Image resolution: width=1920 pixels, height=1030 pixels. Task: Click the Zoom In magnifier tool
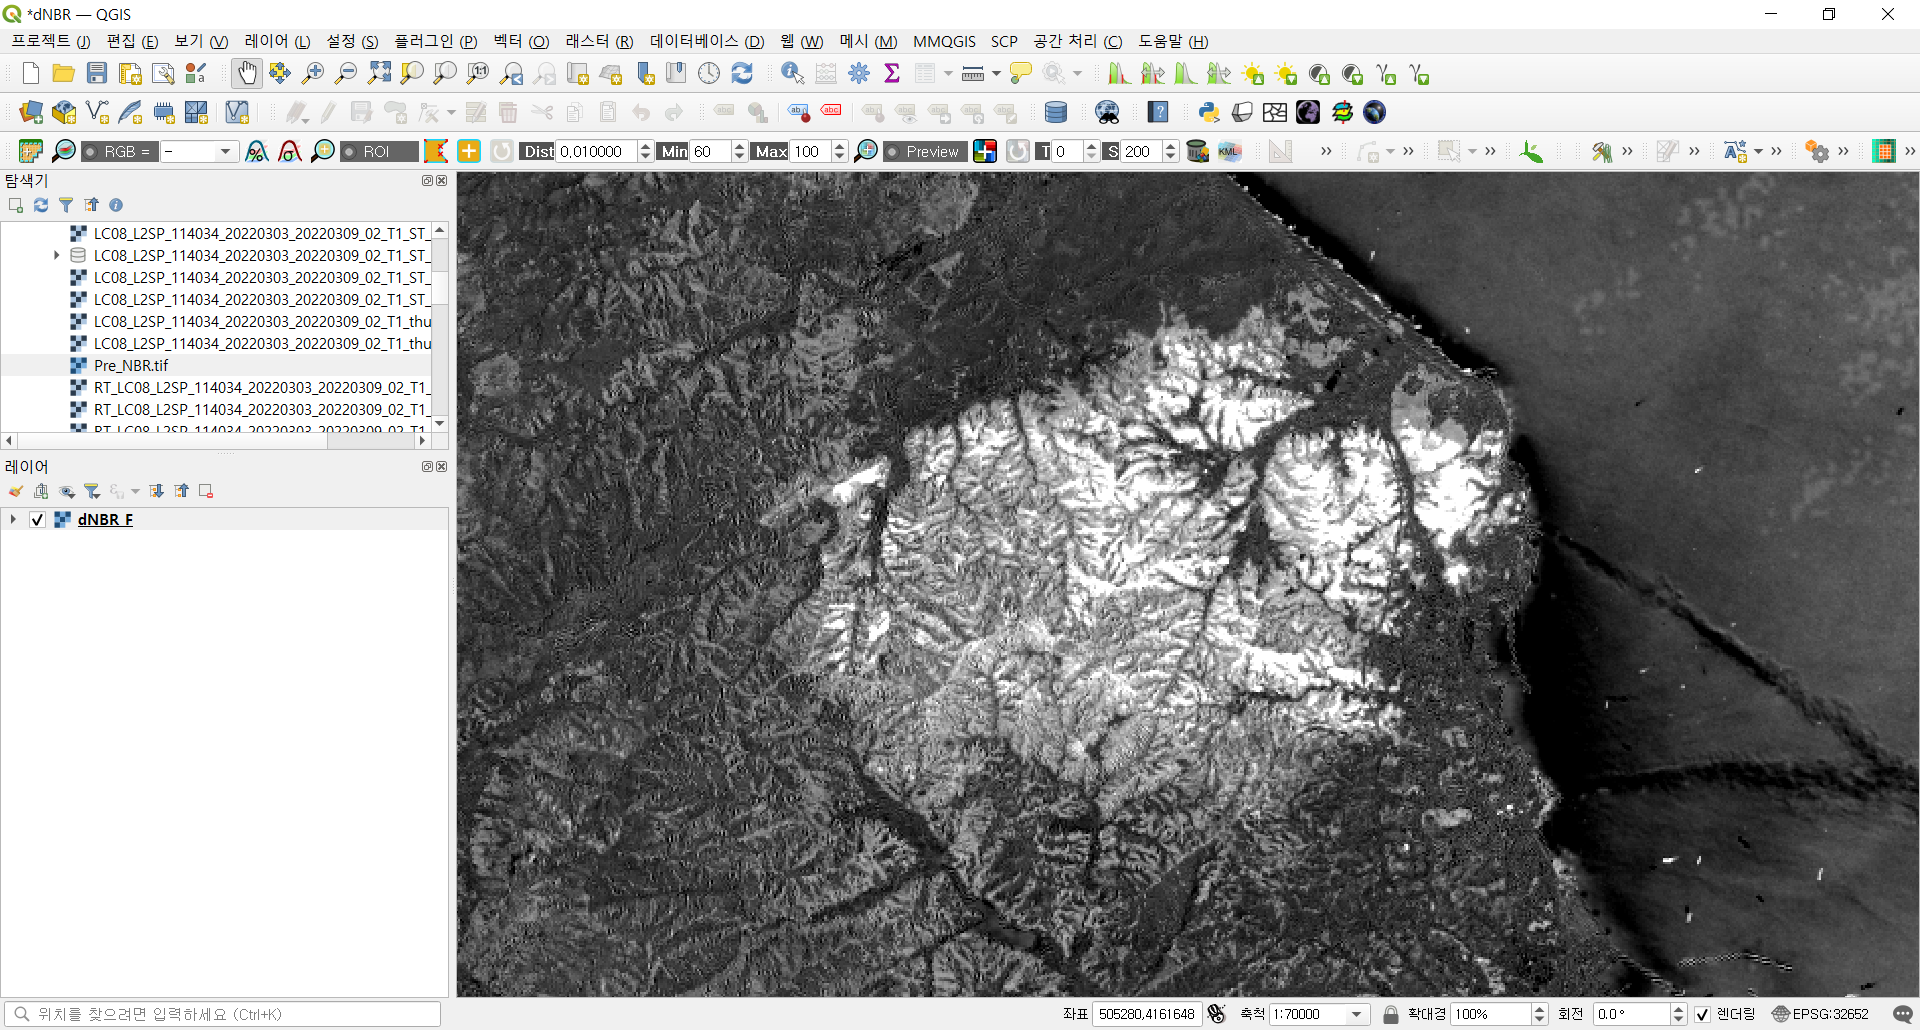(x=313, y=73)
